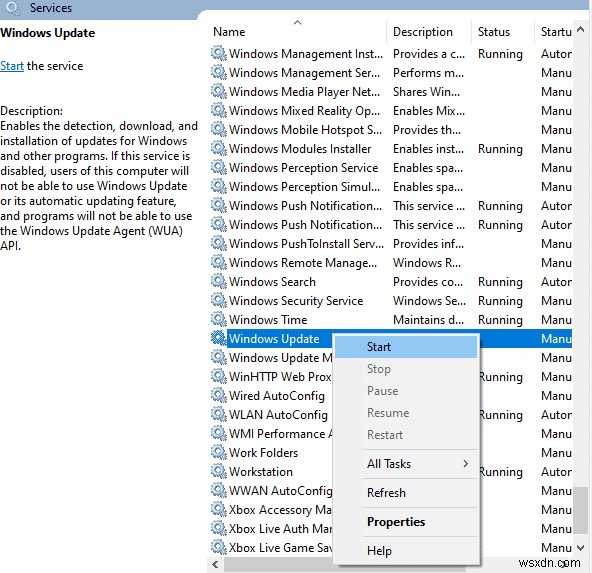Click the Start the service link
Screen dimensions: 592x573
pos(12,66)
